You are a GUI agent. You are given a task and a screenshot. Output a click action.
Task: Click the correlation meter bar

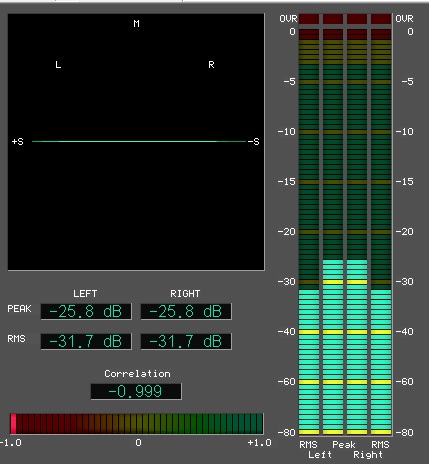pyautogui.click(x=136, y=424)
